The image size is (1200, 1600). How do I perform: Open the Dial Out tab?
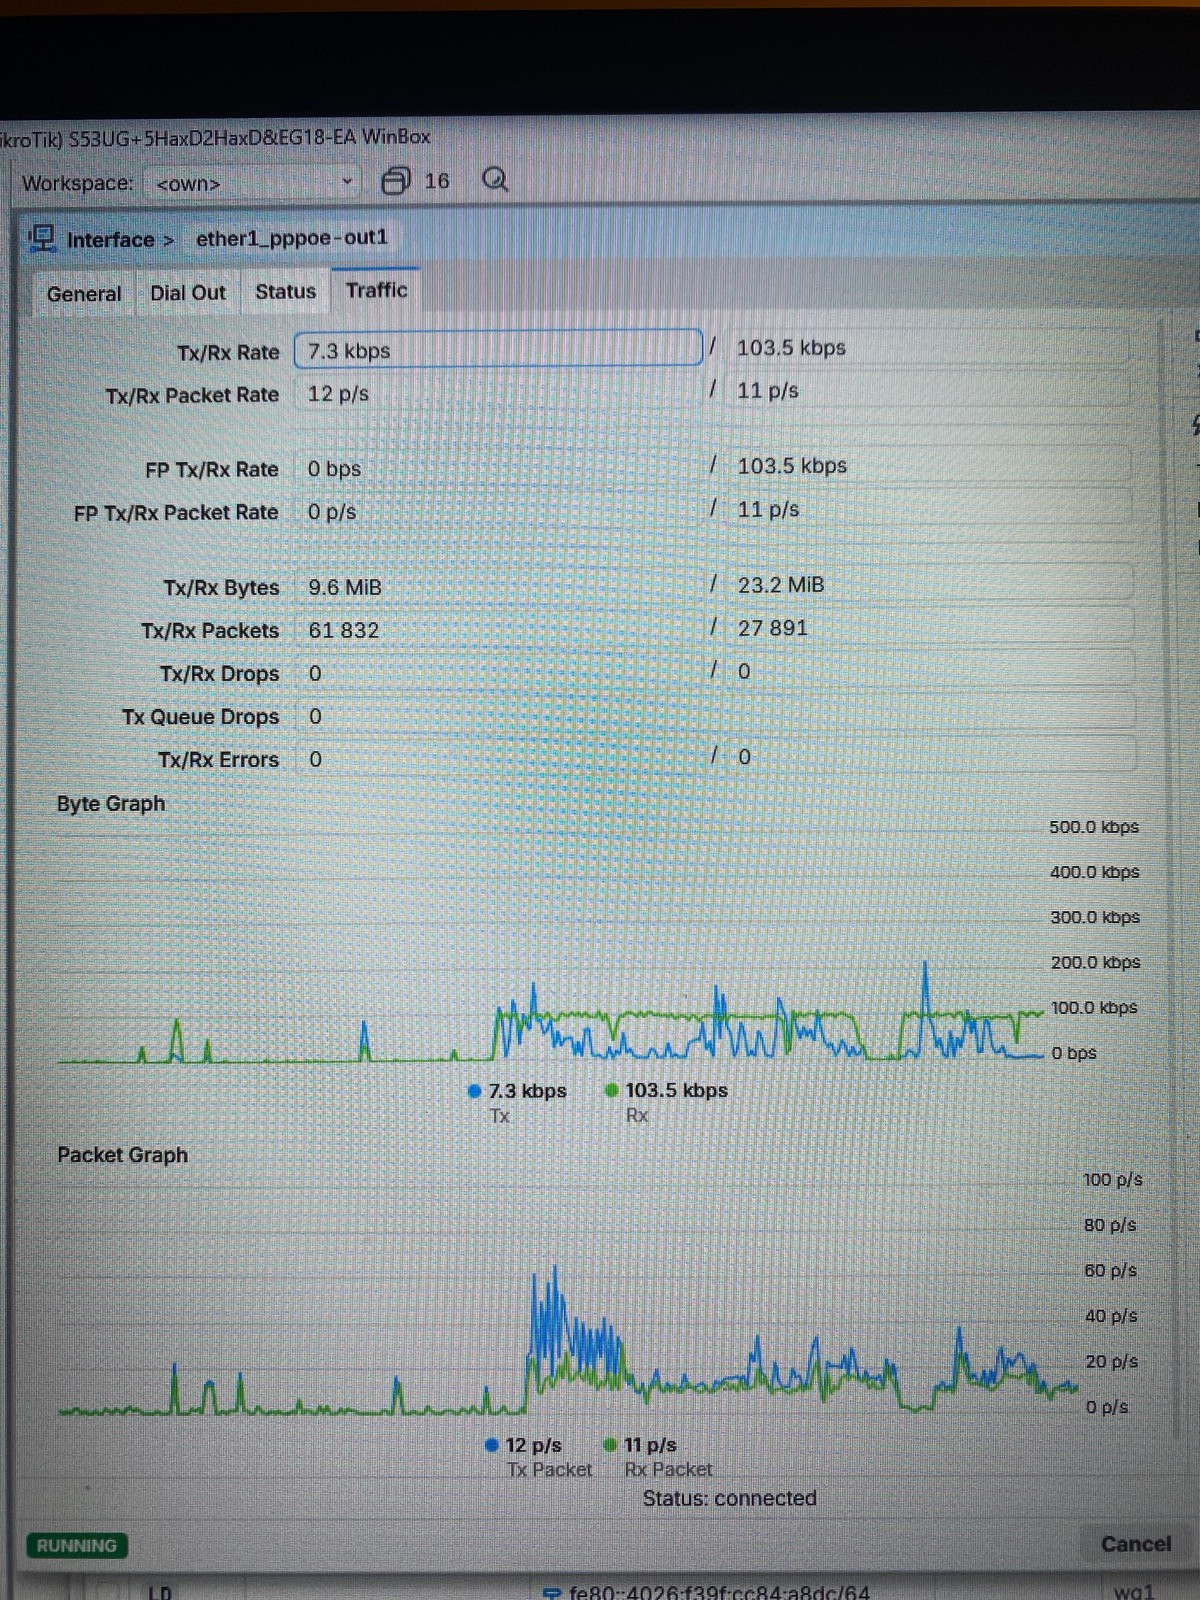coord(188,293)
